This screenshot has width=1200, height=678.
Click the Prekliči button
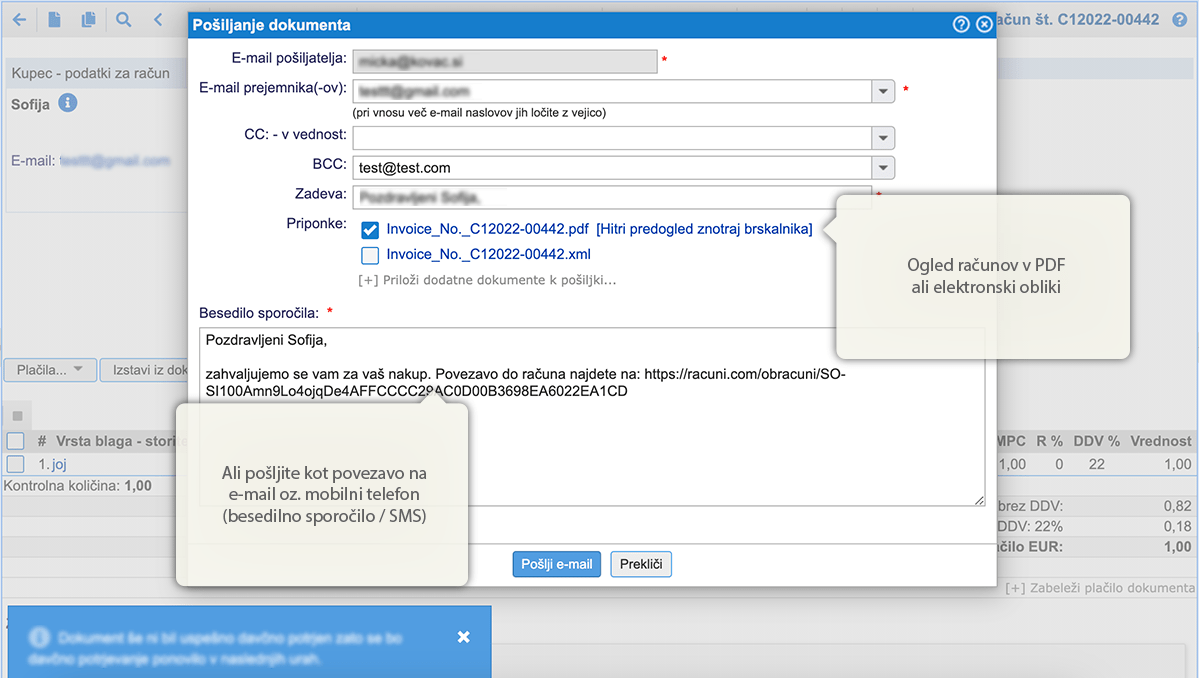(641, 564)
